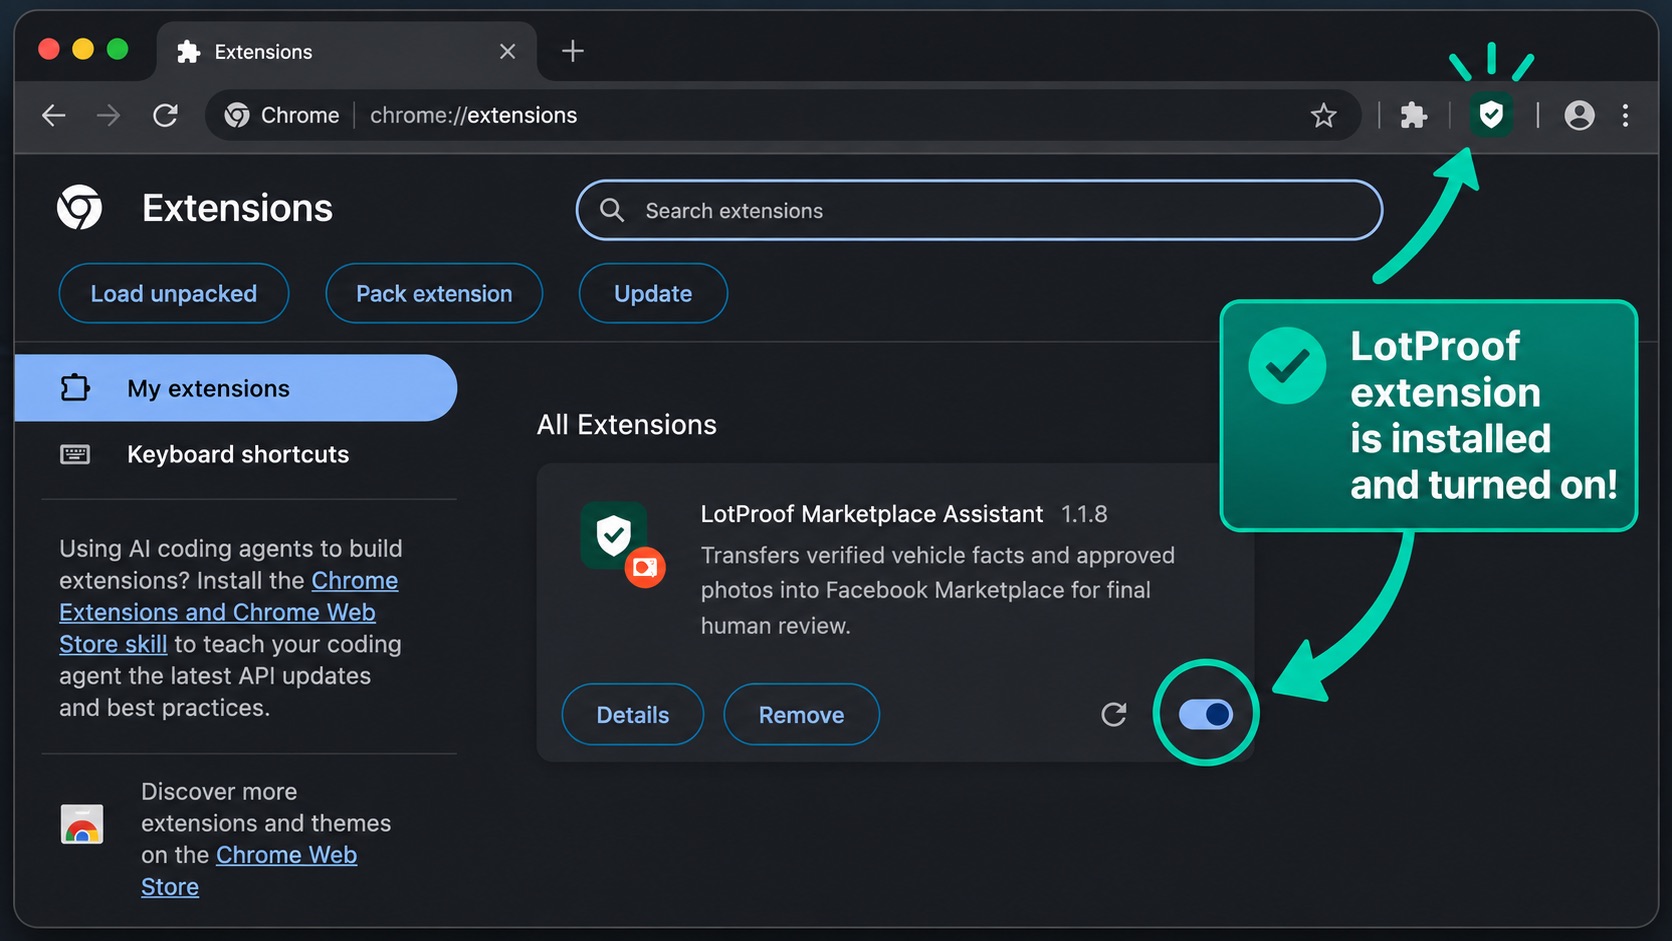1672x941 pixels.
Task: Click the version number 1.1.8
Action: 1084,514
